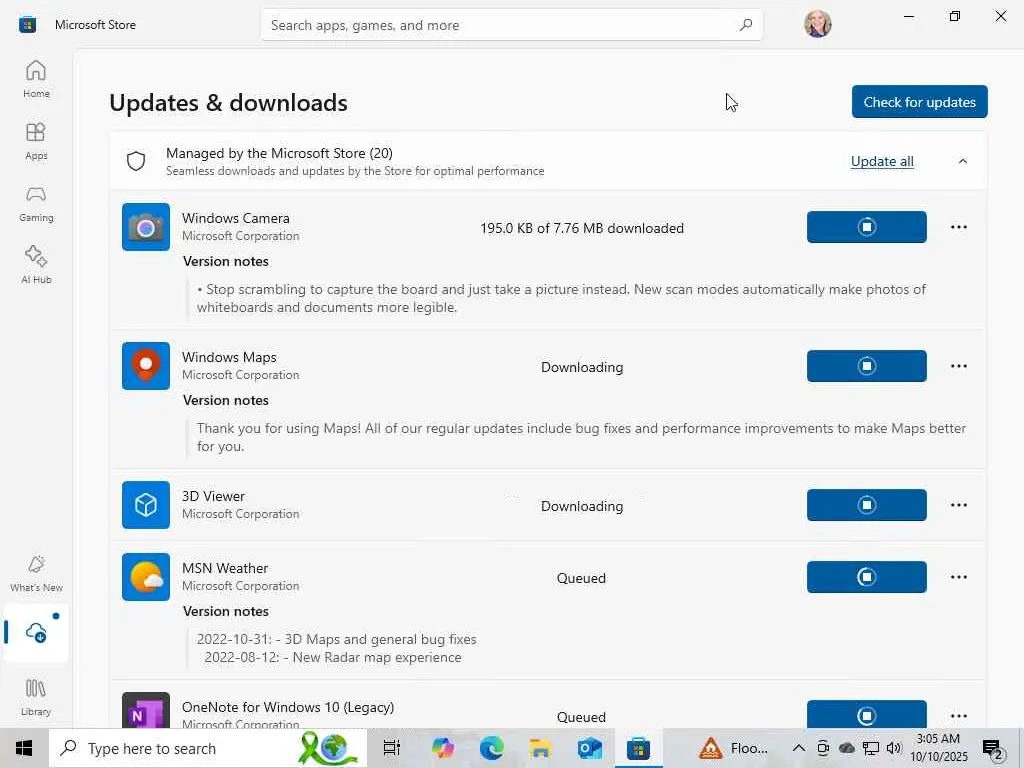Open more options for MSN Weather

[x=959, y=577]
